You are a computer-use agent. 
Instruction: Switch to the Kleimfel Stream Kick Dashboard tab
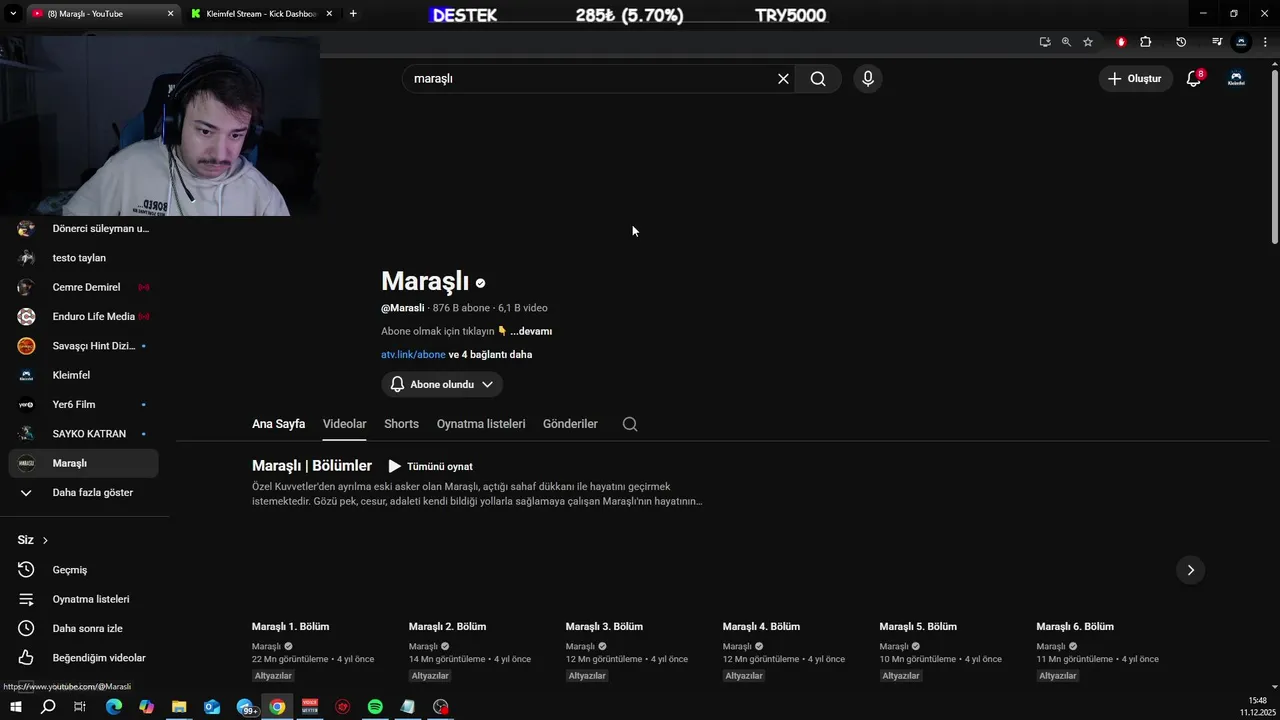[x=262, y=14]
